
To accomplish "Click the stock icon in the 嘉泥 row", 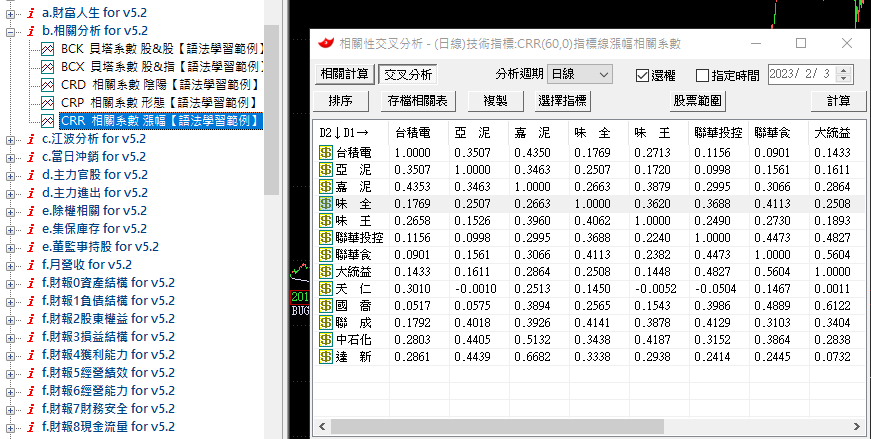I will point(326,186).
